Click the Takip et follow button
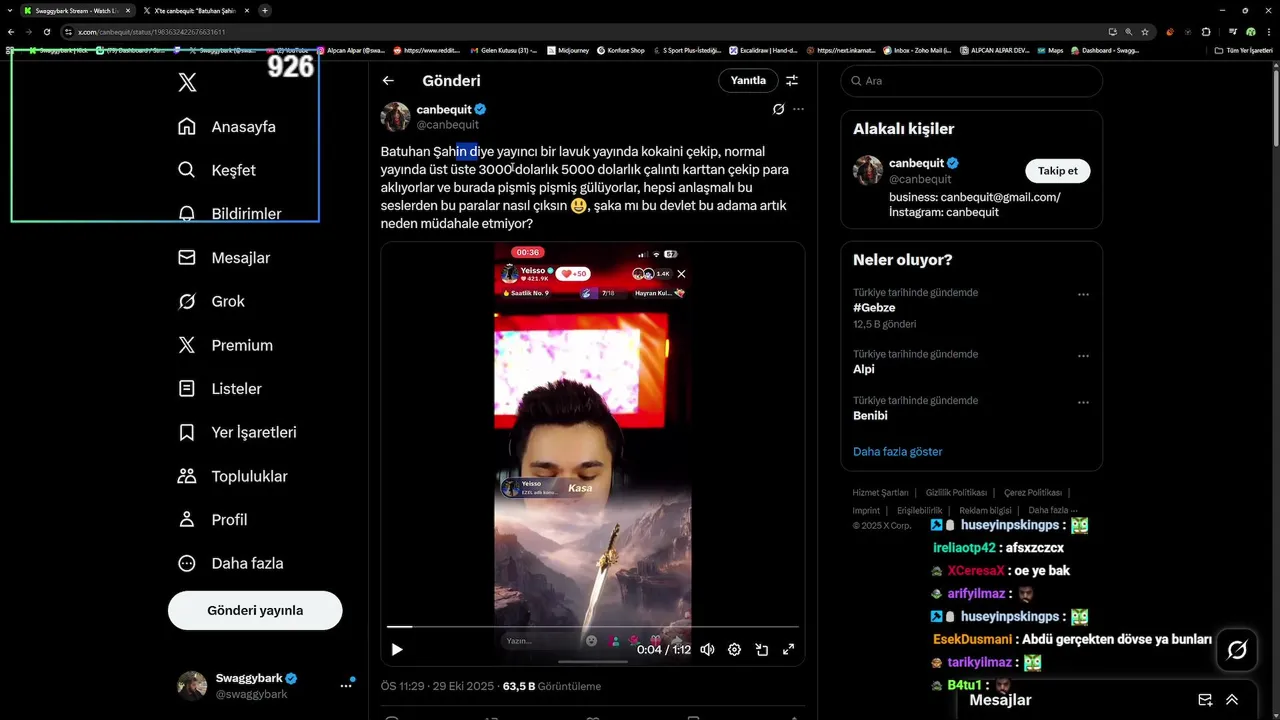Viewport: 1280px width, 720px height. (1057, 171)
